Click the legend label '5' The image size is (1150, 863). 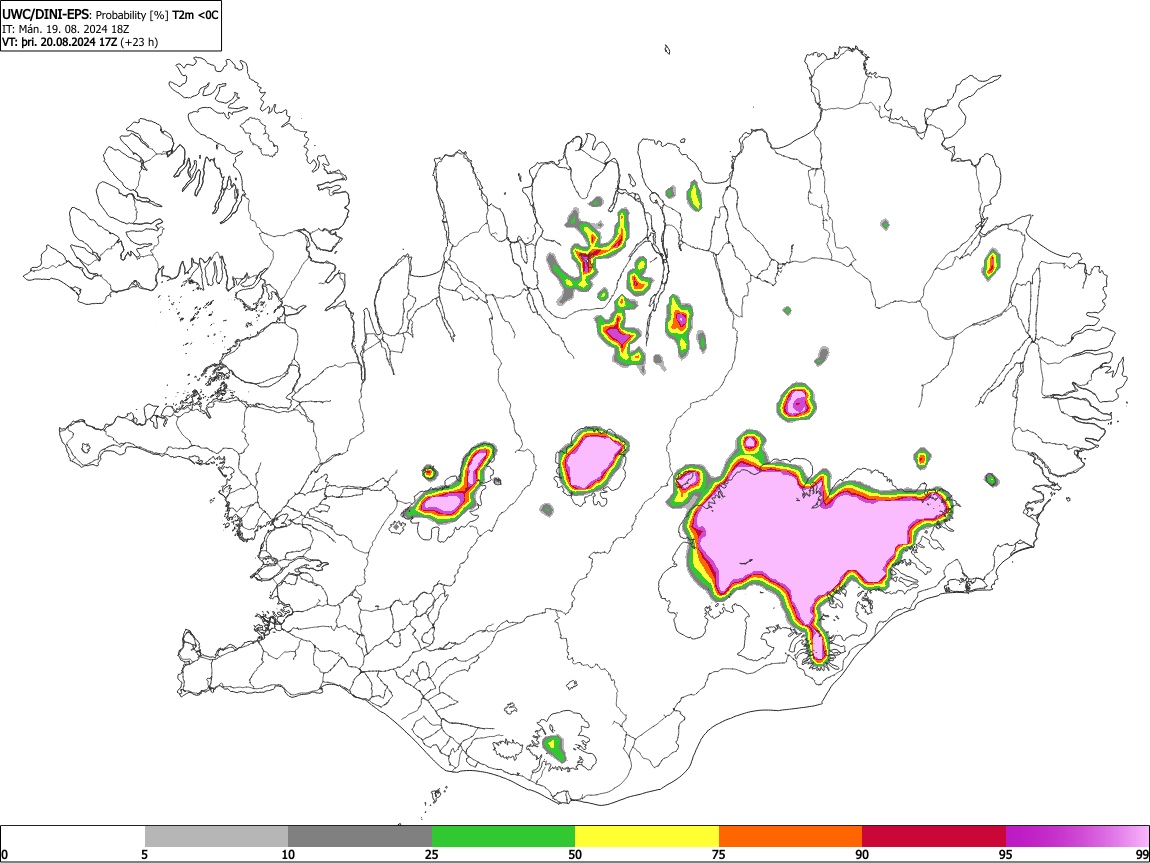click(144, 855)
